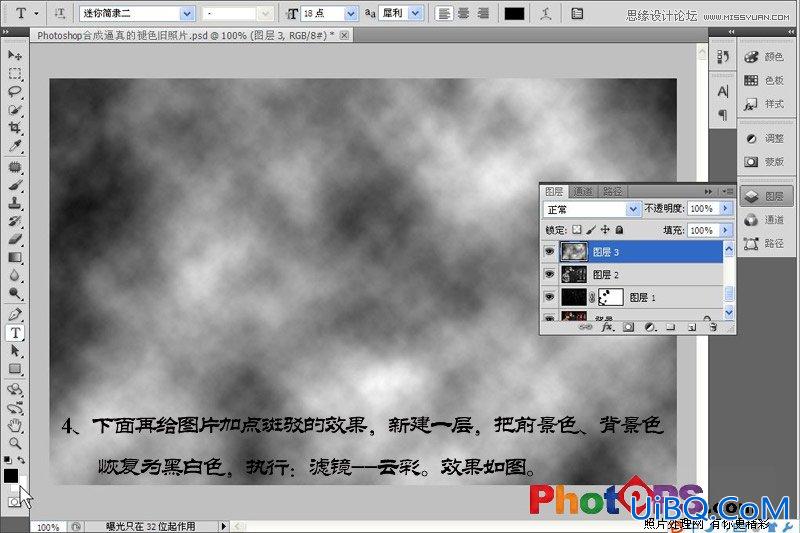Image resolution: width=800 pixels, height=533 pixels.
Task: Open the Layers panel flyout menu
Action: tap(728, 192)
